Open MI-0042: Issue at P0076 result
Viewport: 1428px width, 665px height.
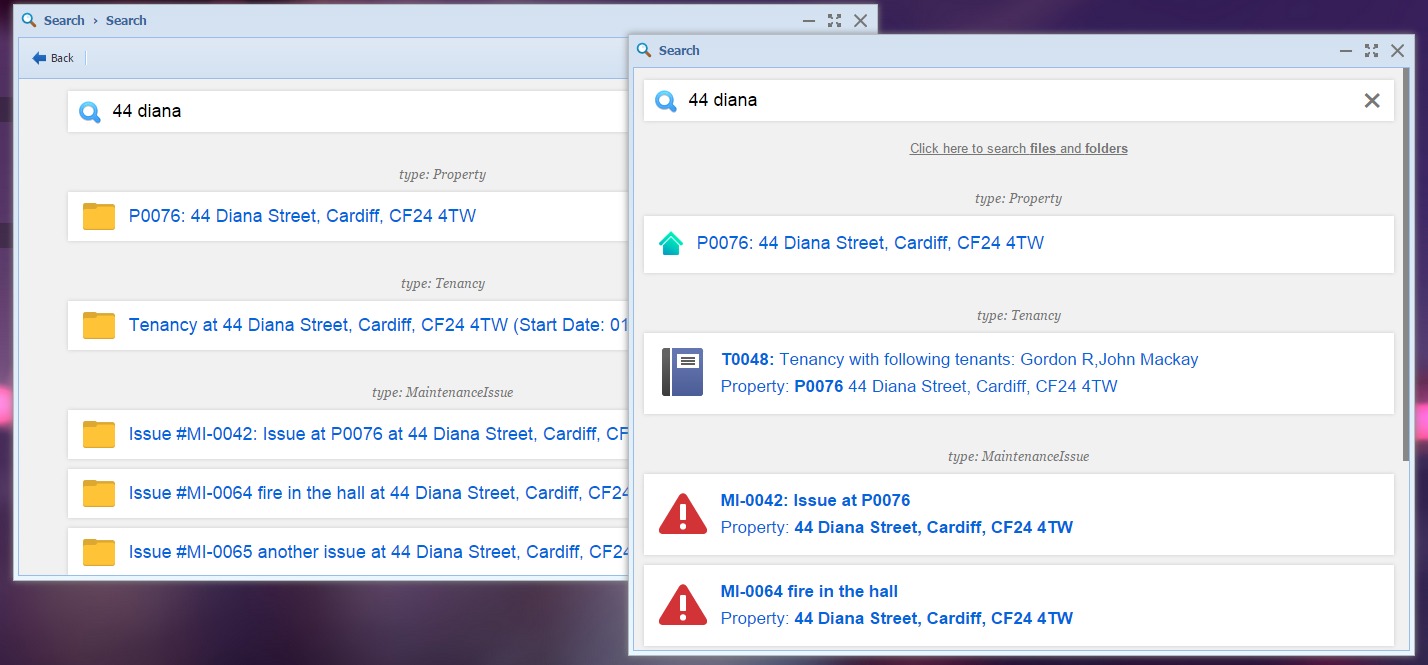coord(815,500)
